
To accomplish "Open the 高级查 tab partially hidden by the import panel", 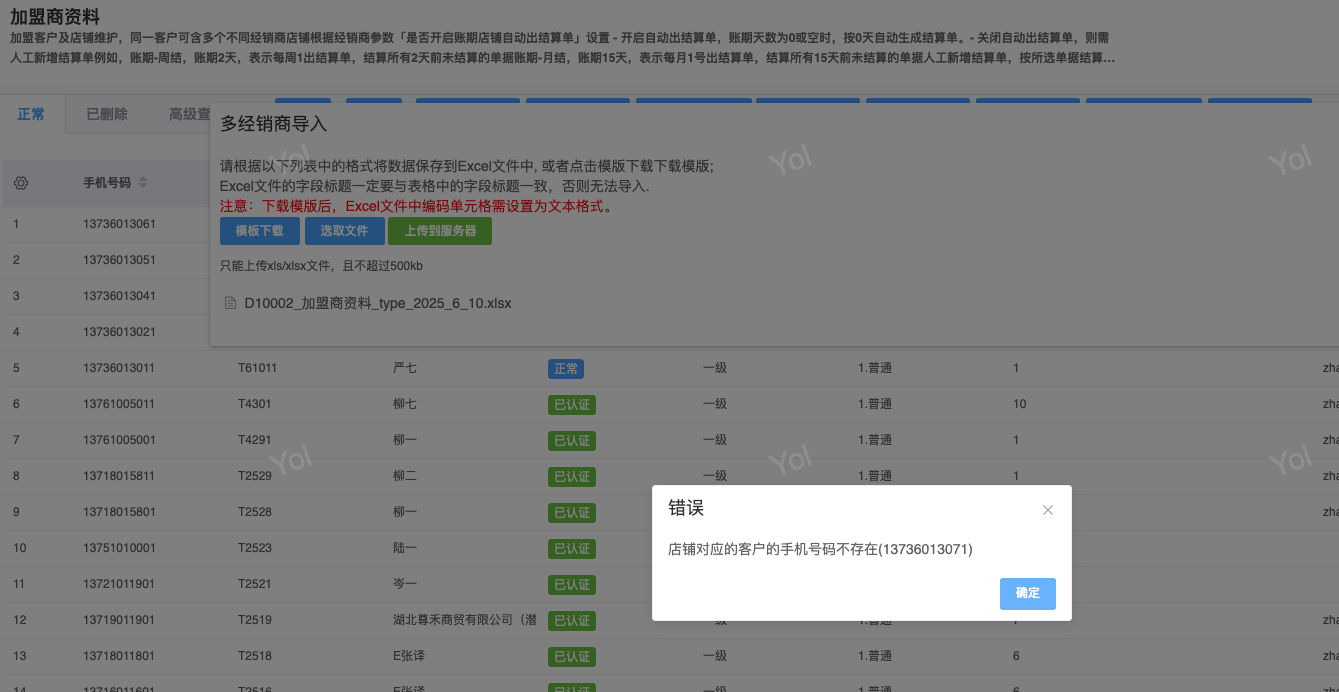I will click(188, 114).
